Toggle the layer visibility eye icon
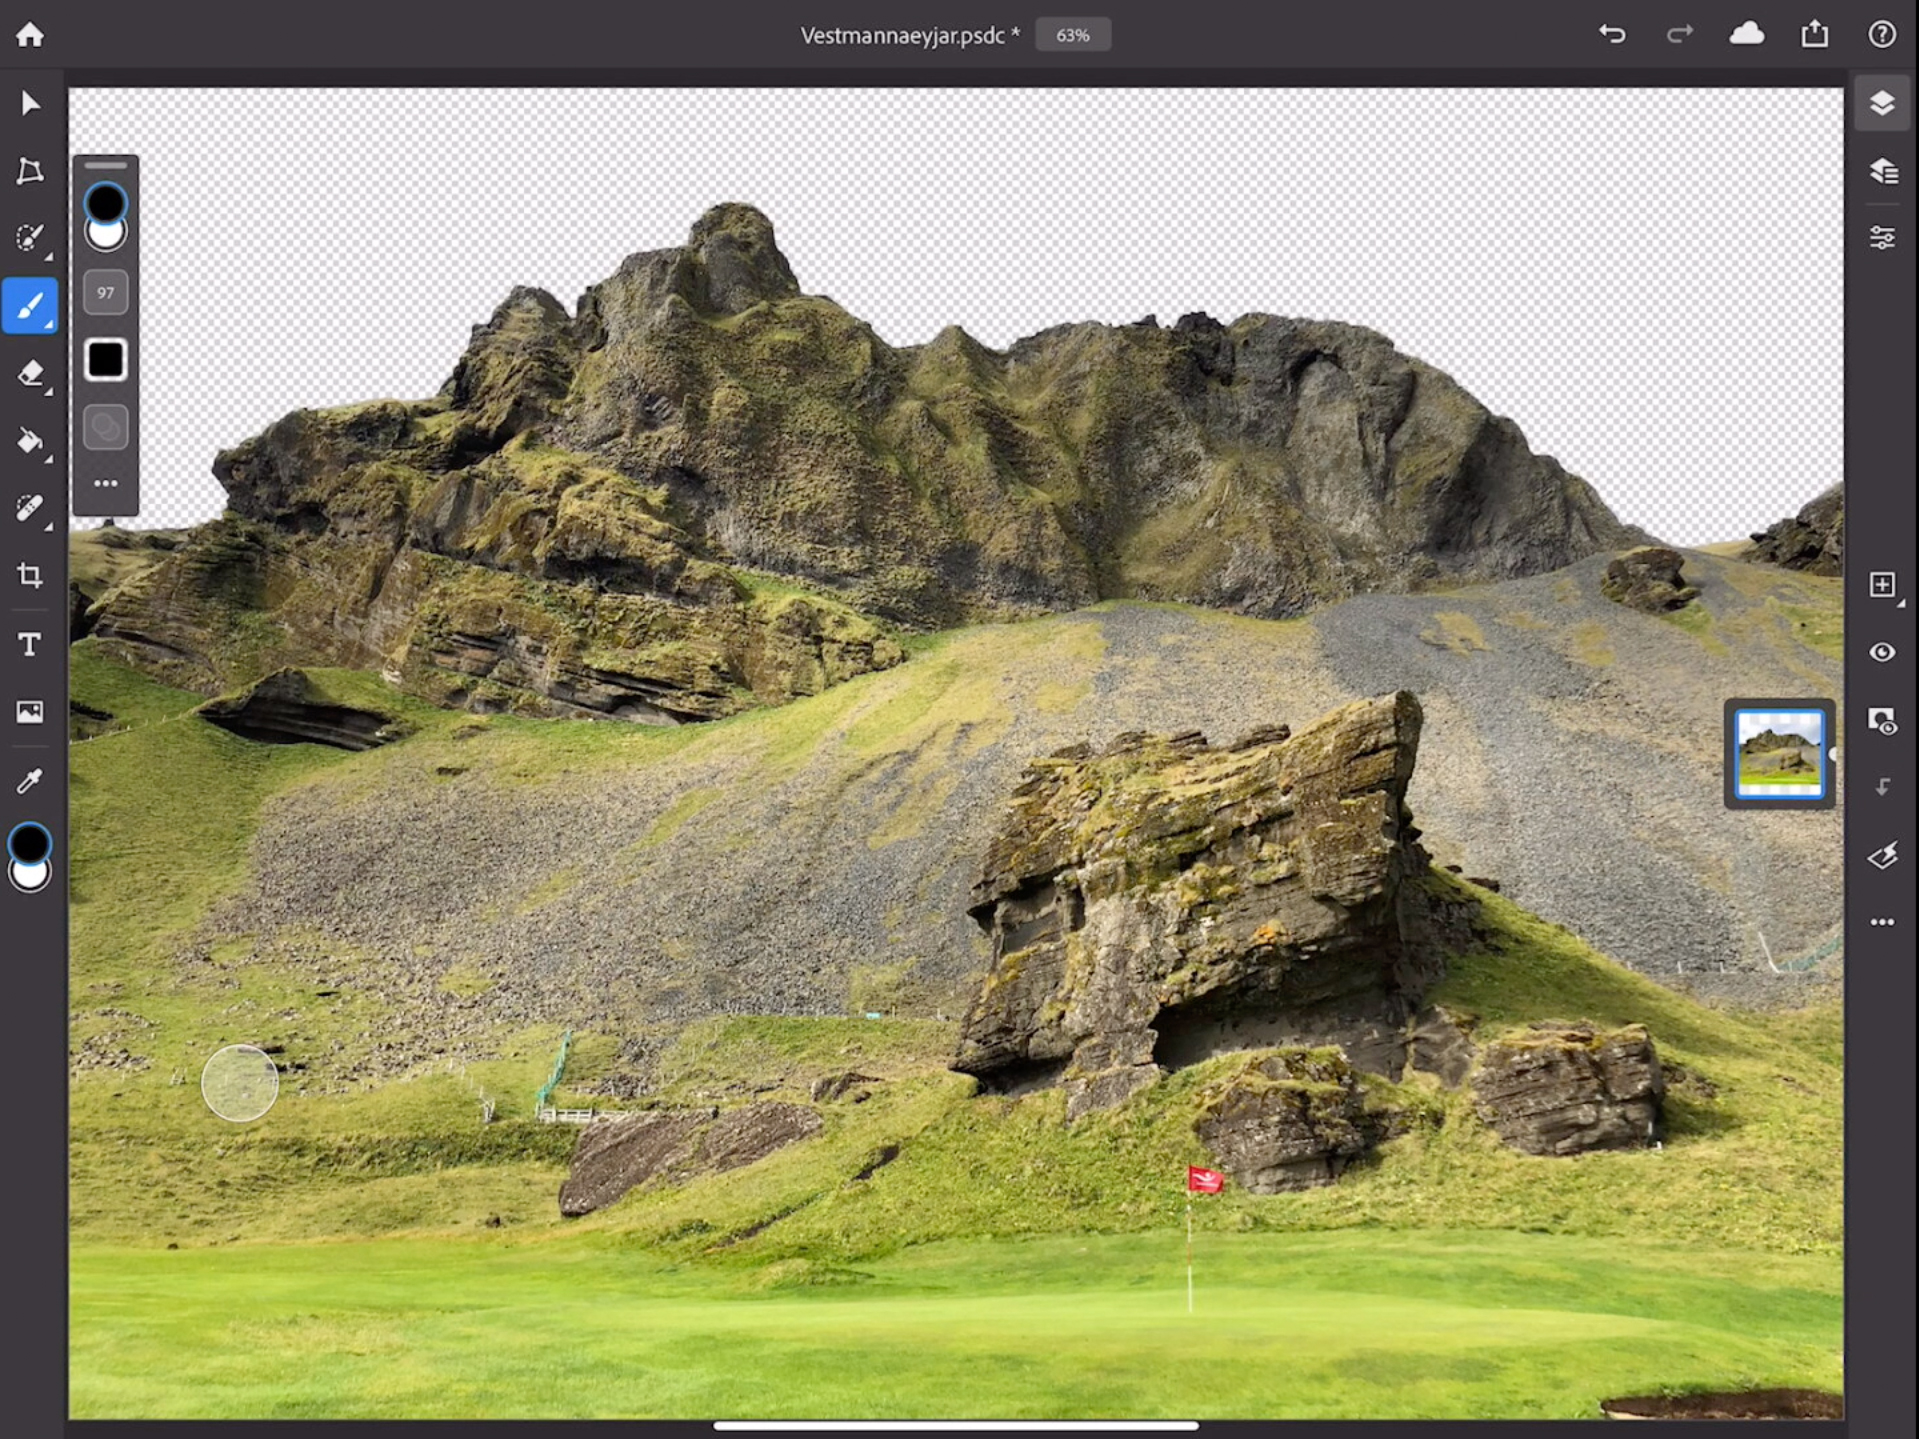This screenshot has width=1919, height=1439. coord(1881,651)
